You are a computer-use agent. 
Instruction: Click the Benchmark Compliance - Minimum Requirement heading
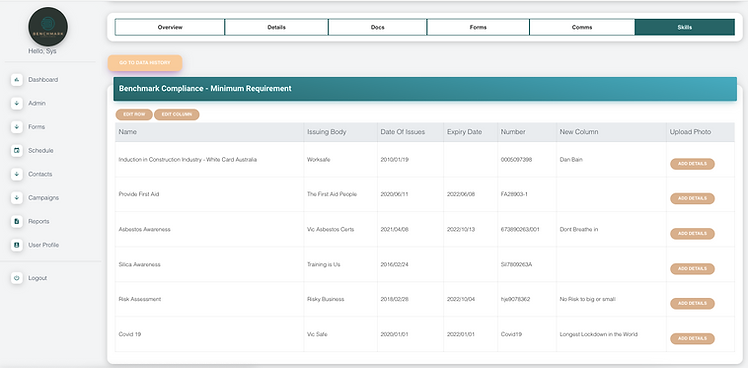(205, 88)
